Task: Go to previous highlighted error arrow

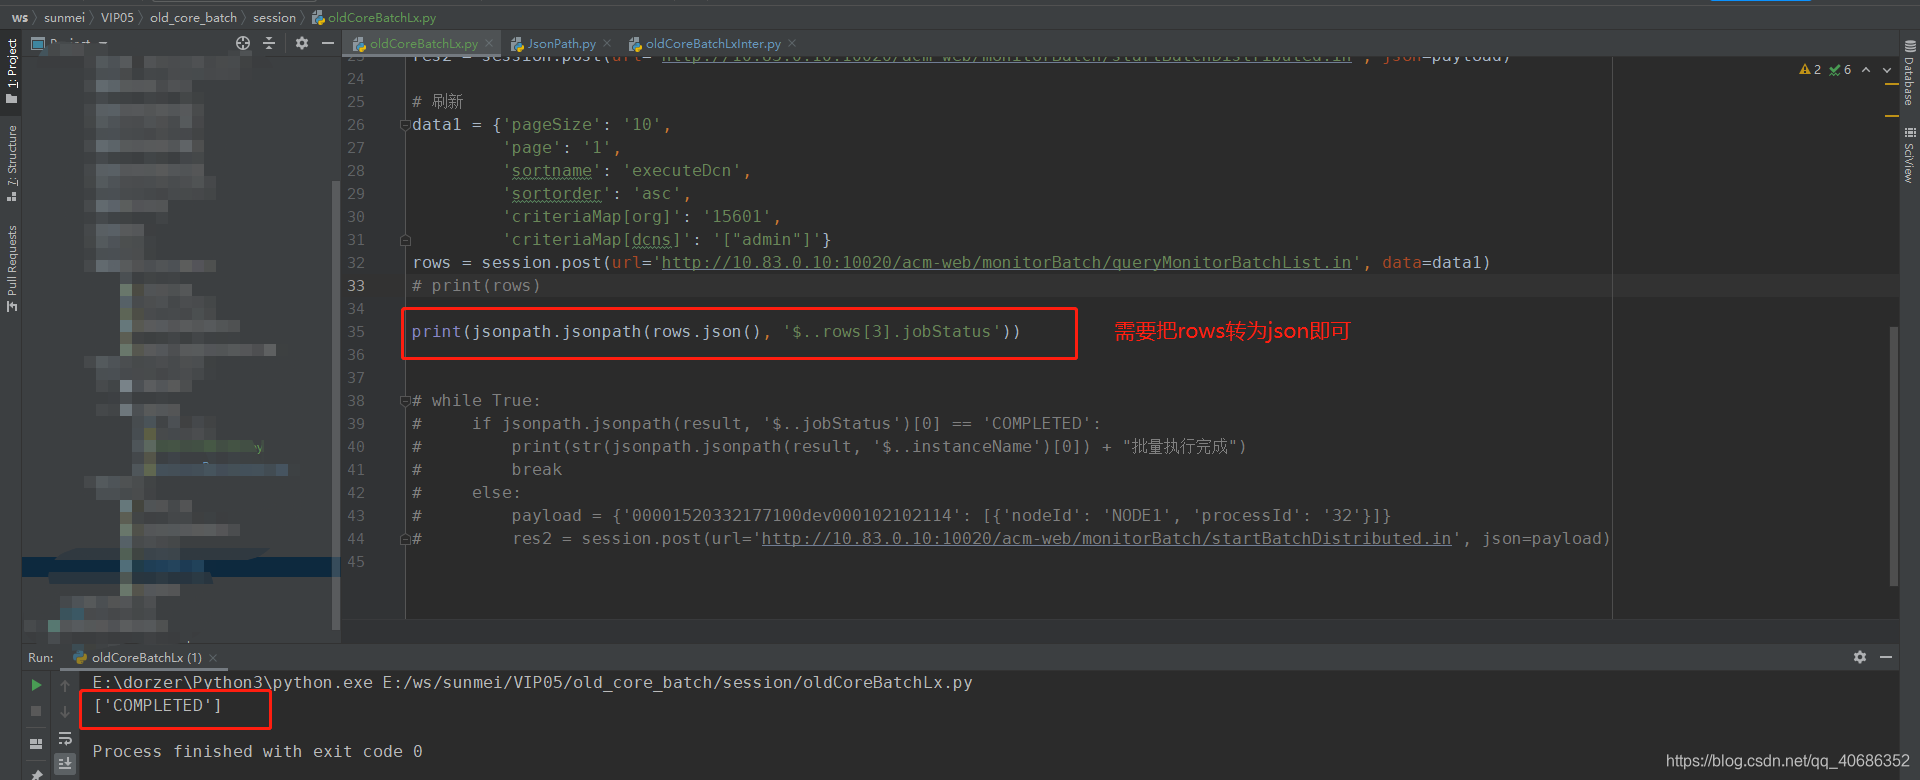Action: pyautogui.click(x=1866, y=70)
